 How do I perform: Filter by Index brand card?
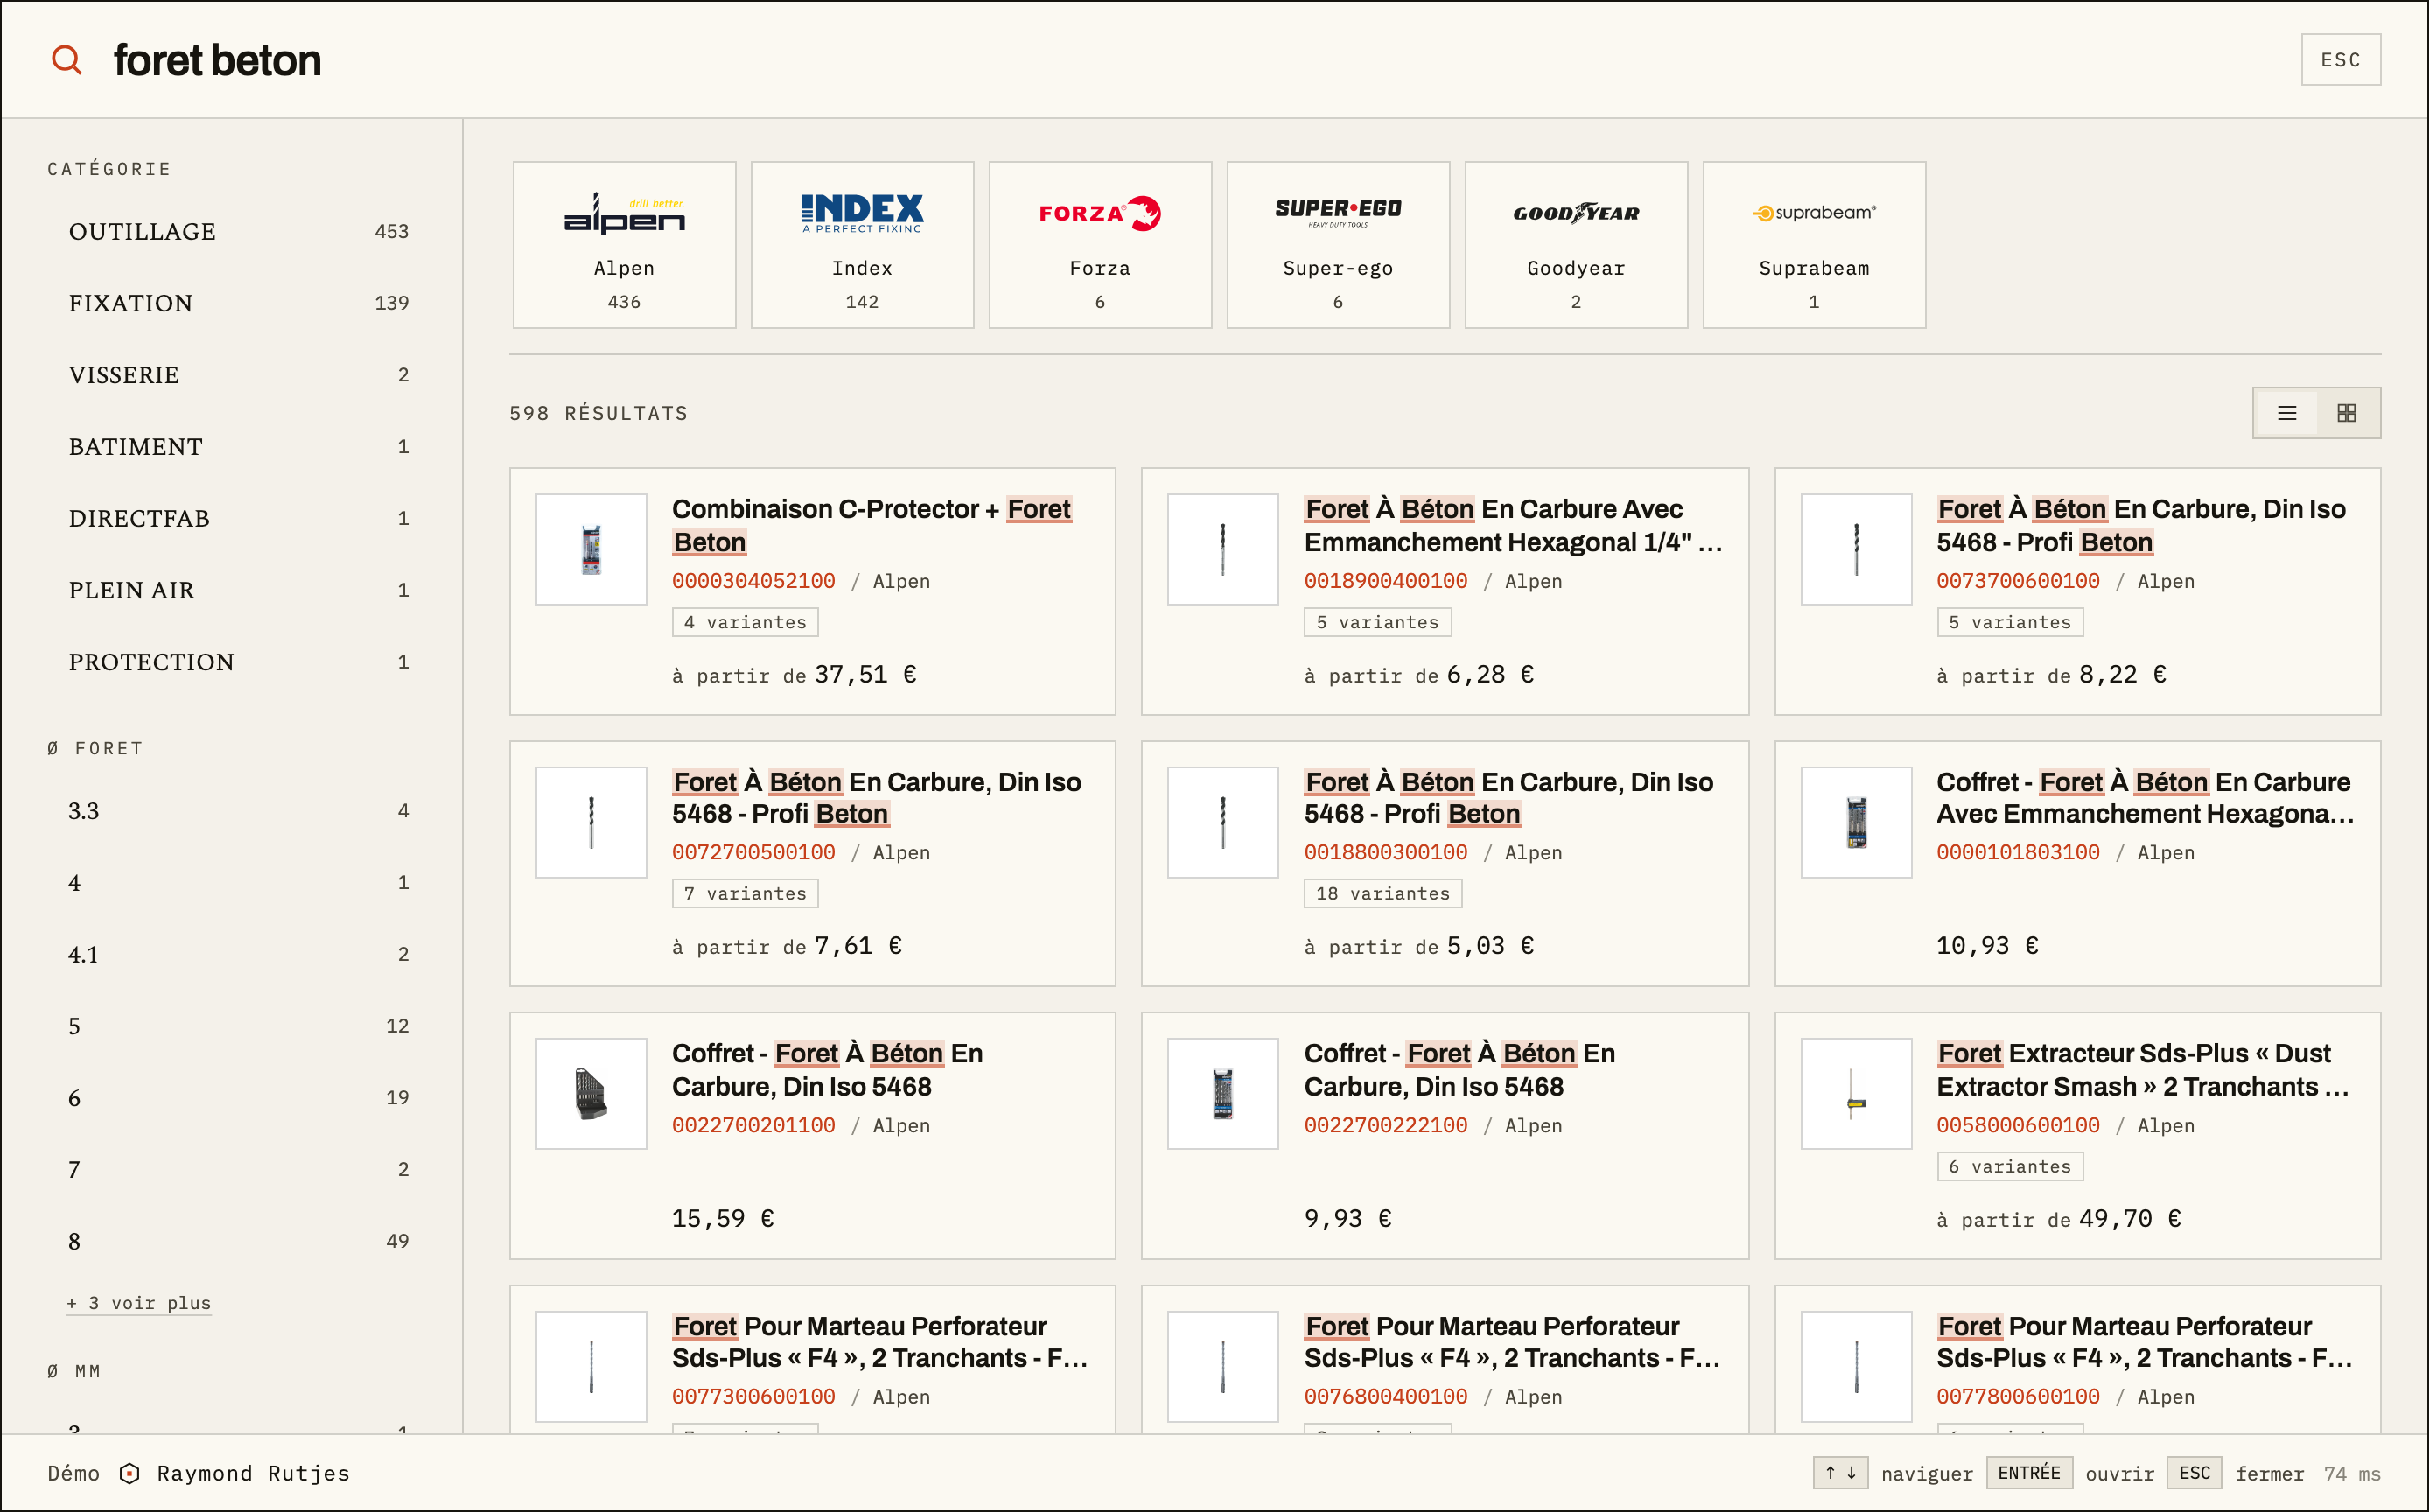point(862,245)
